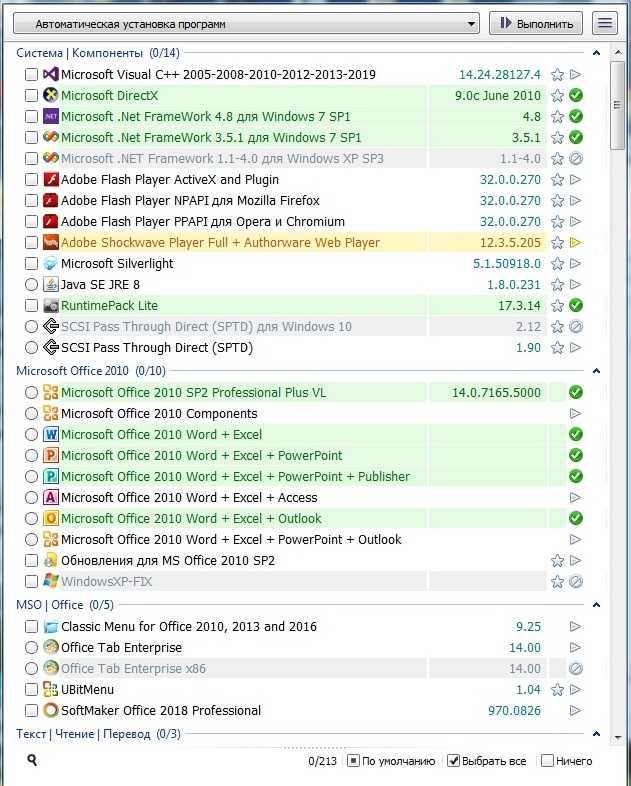
Task: Tick checkbox for Adobe Flash Player NPAPI Firefox
Action: (x=31, y=201)
